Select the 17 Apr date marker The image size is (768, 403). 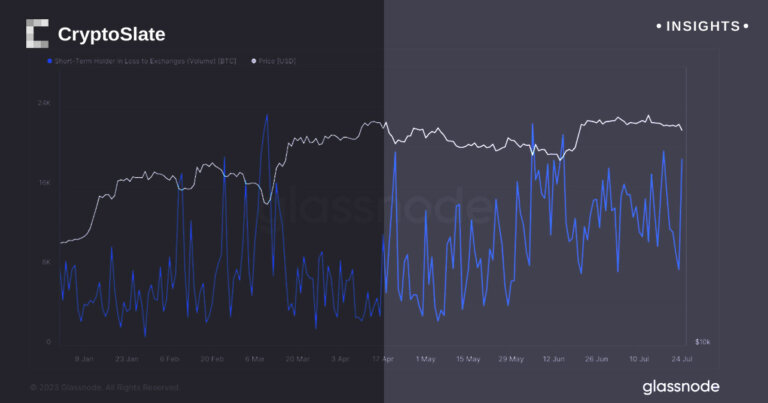pos(381,357)
